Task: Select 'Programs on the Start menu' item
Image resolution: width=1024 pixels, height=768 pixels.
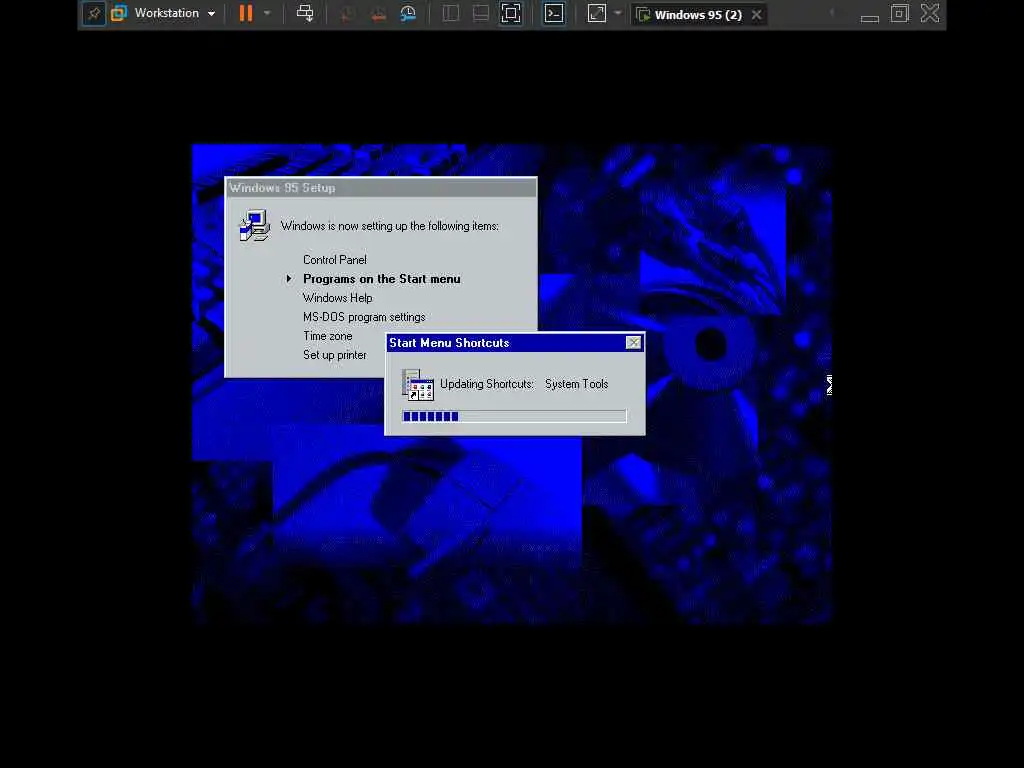Action: tap(381, 279)
